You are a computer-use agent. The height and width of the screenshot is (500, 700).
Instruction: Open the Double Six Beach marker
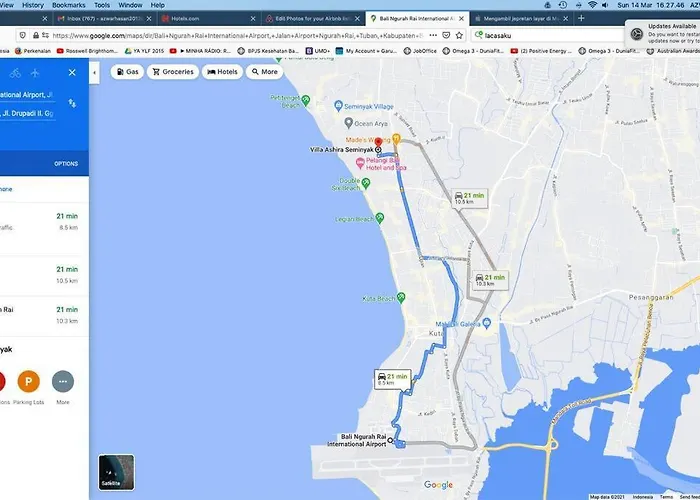click(366, 183)
